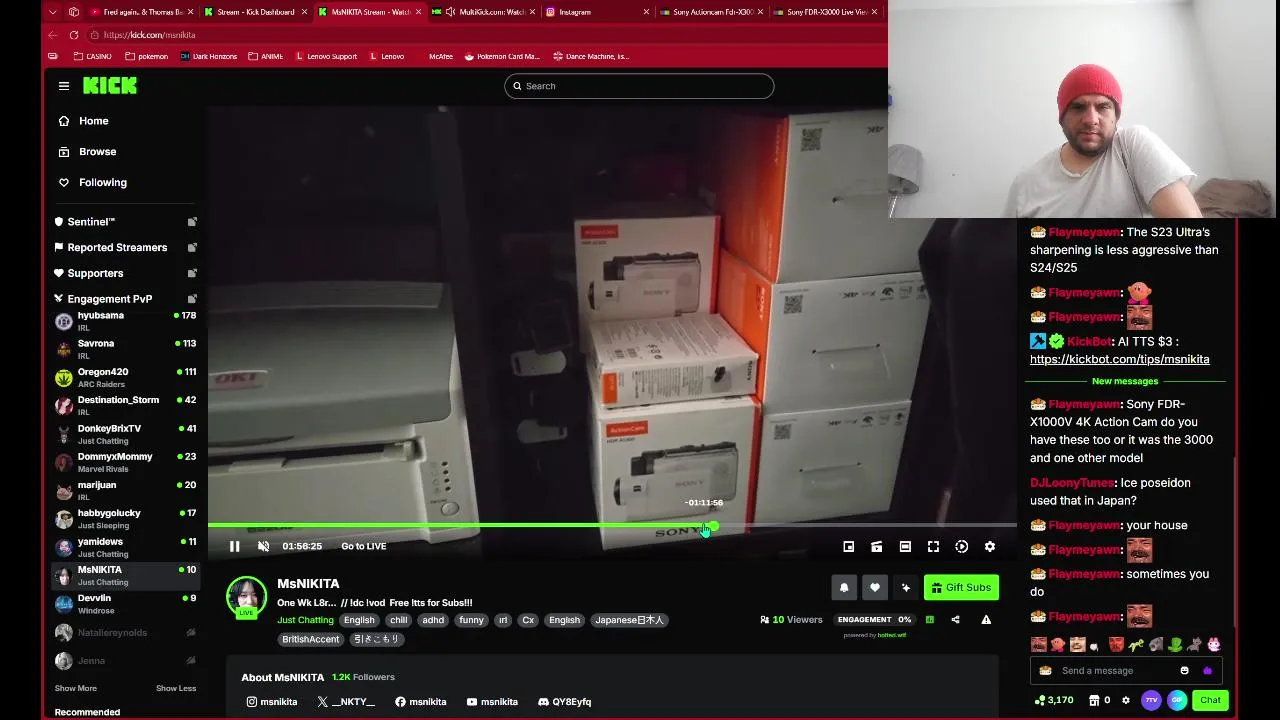Seek on the video progress bar

click(x=612, y=525)
